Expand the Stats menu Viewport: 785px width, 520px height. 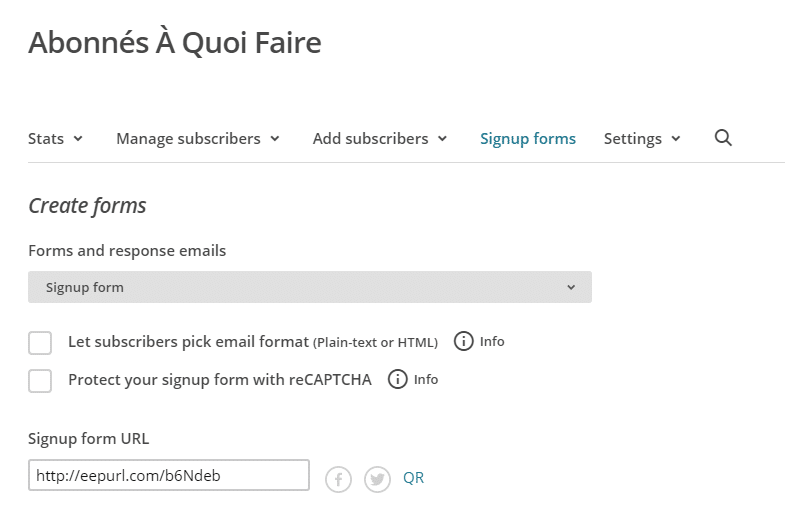[x=55, y=139]
